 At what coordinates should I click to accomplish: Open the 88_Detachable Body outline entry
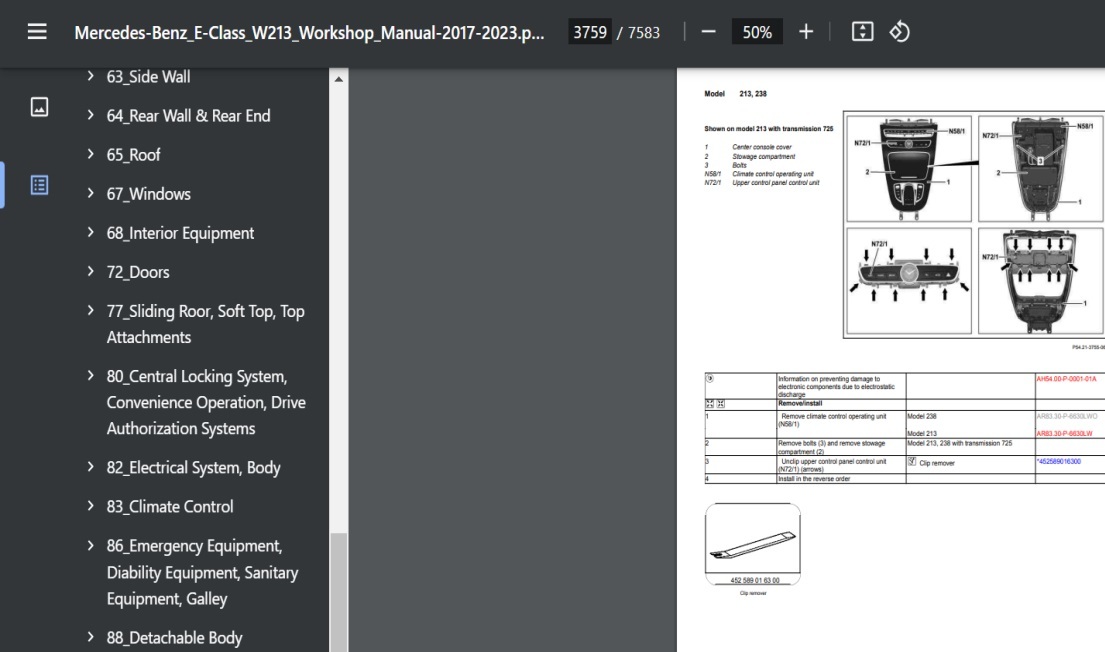click(175, 638)
